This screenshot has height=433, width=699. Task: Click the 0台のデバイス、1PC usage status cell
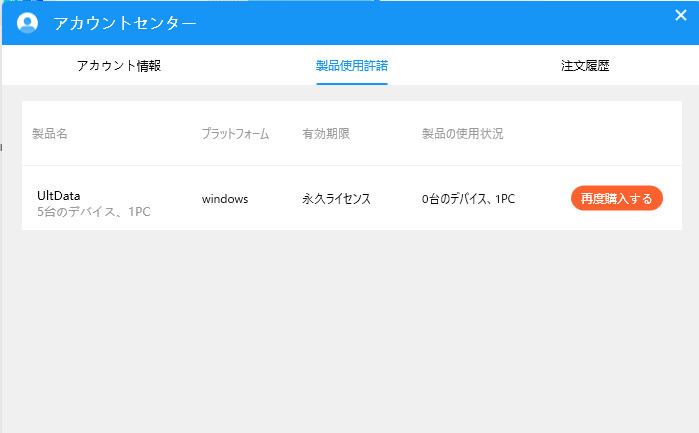coord(468,199)
